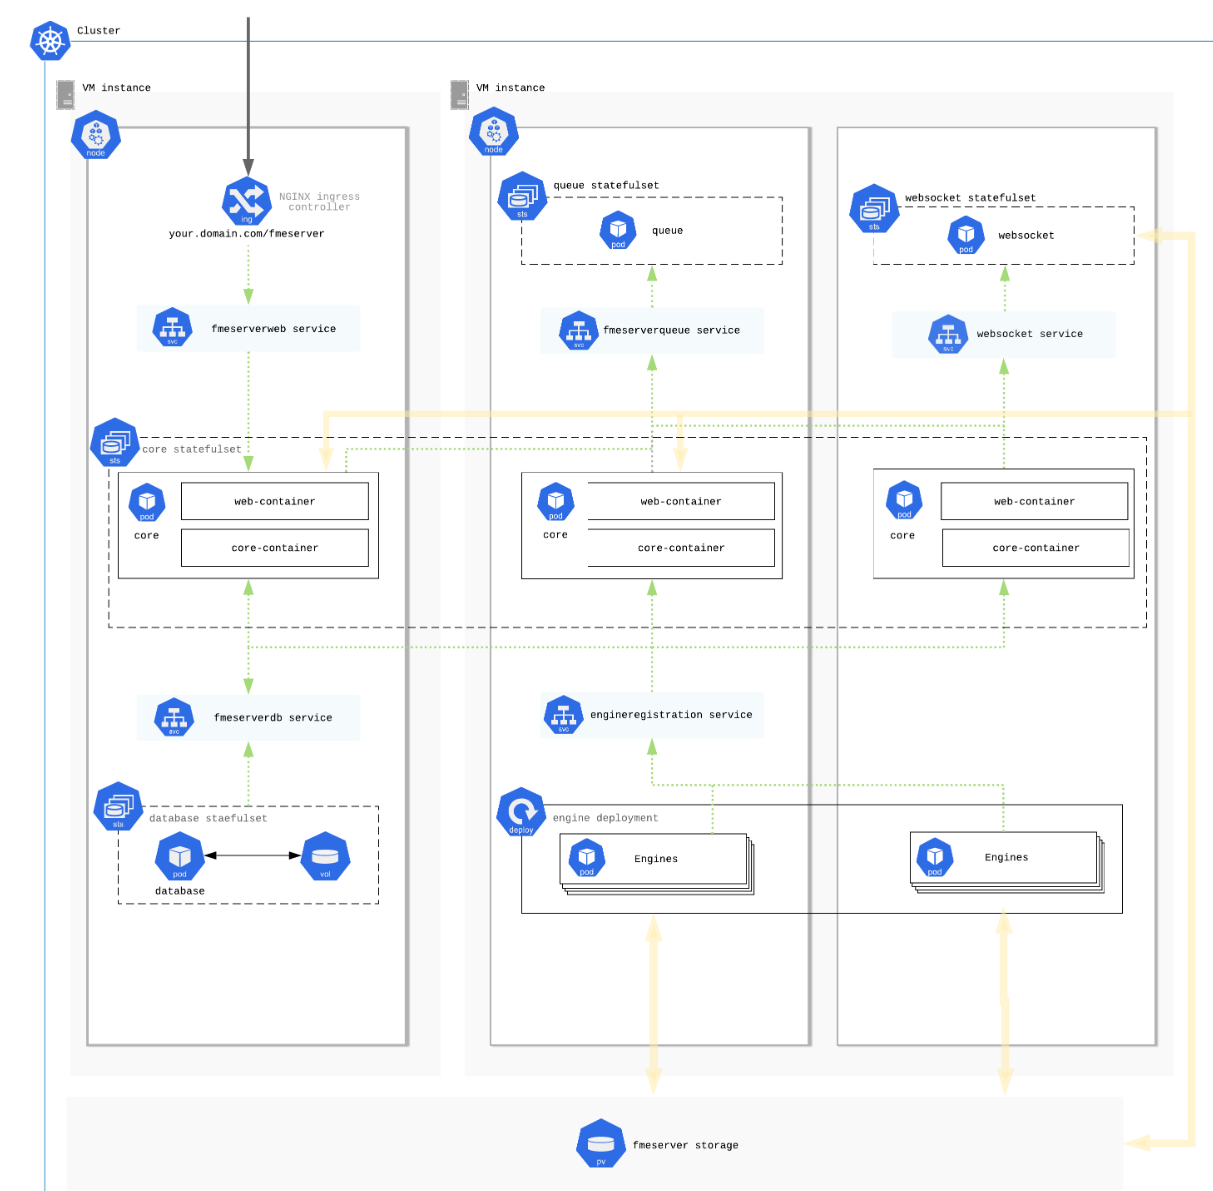Select the core statefulset sts icon
Screen dimensions: 1213x1191
pyautogui.click(x=115, y=442)
